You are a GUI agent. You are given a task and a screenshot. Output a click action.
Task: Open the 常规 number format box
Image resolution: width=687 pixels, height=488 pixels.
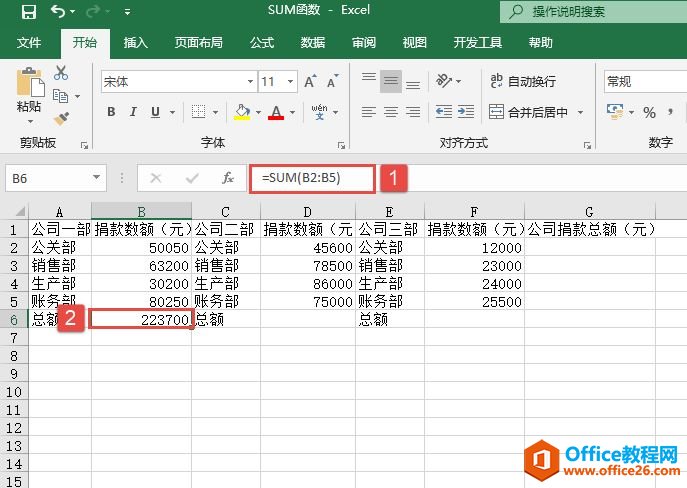[x=645, y=81]
